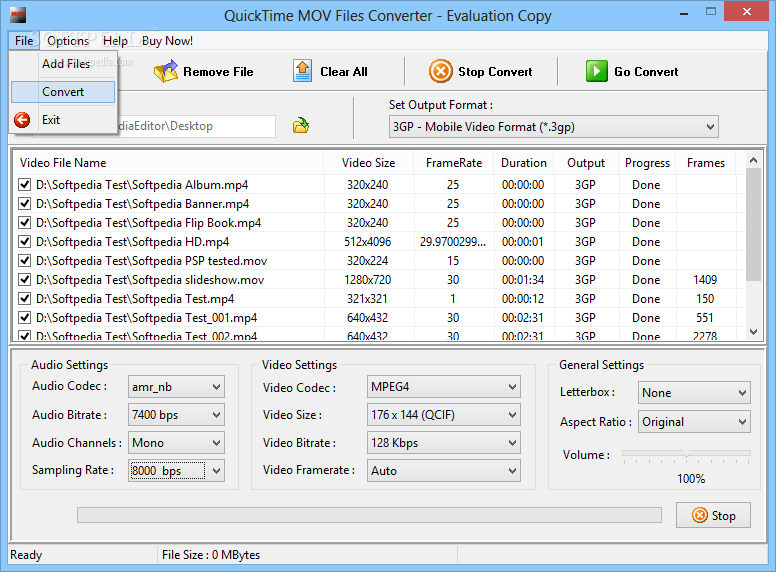776x572 pixels.
Task: Click the orange Stop Convert icon
Action: (x=440, y=71)
